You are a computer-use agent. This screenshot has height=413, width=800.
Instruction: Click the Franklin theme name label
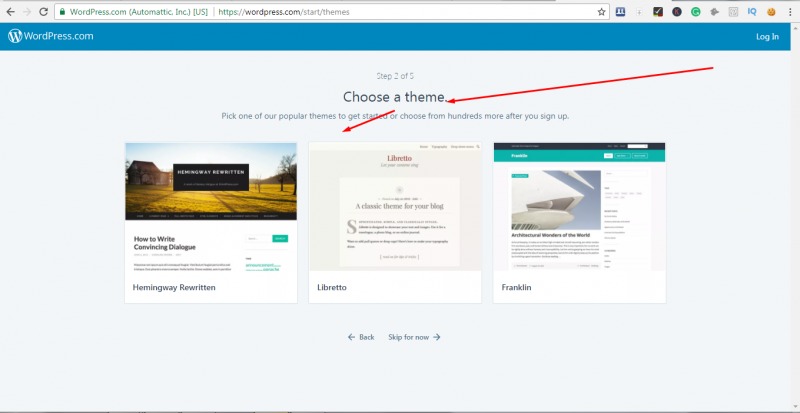point(516,287)
